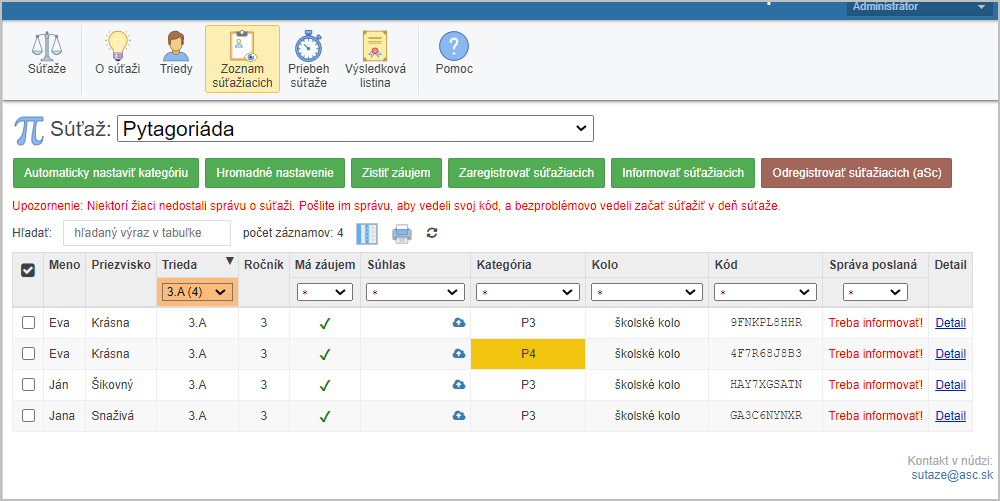Click the Ročník column header

click(264, 265)
